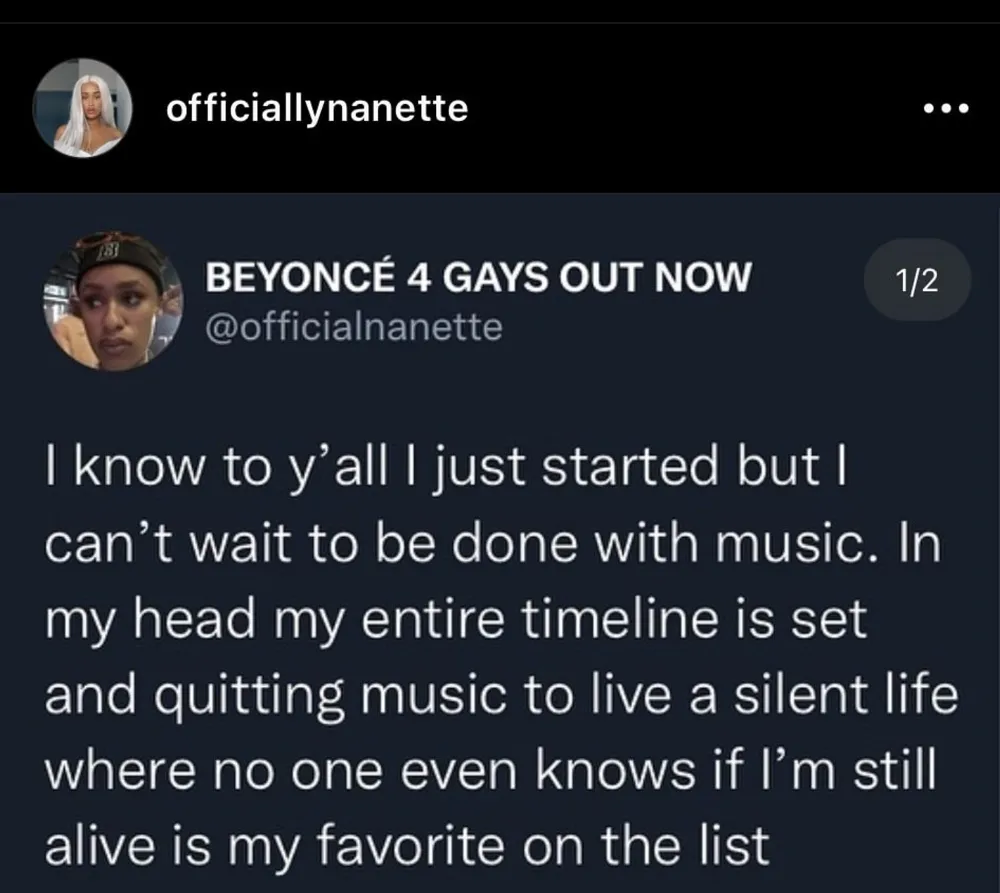Select the BEYONCÉ 4 GAYS OUT NOW name
Image resolution: width=1000 pixels, height=893 pixels.
coord(476,279)
